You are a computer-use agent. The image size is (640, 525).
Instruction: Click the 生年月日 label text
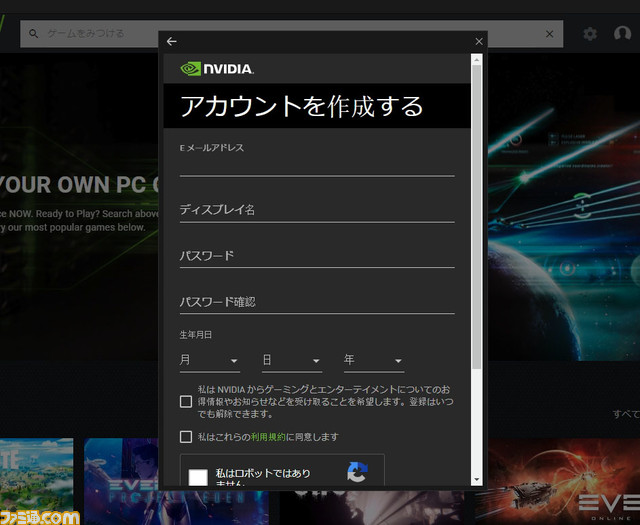point(196,335)
